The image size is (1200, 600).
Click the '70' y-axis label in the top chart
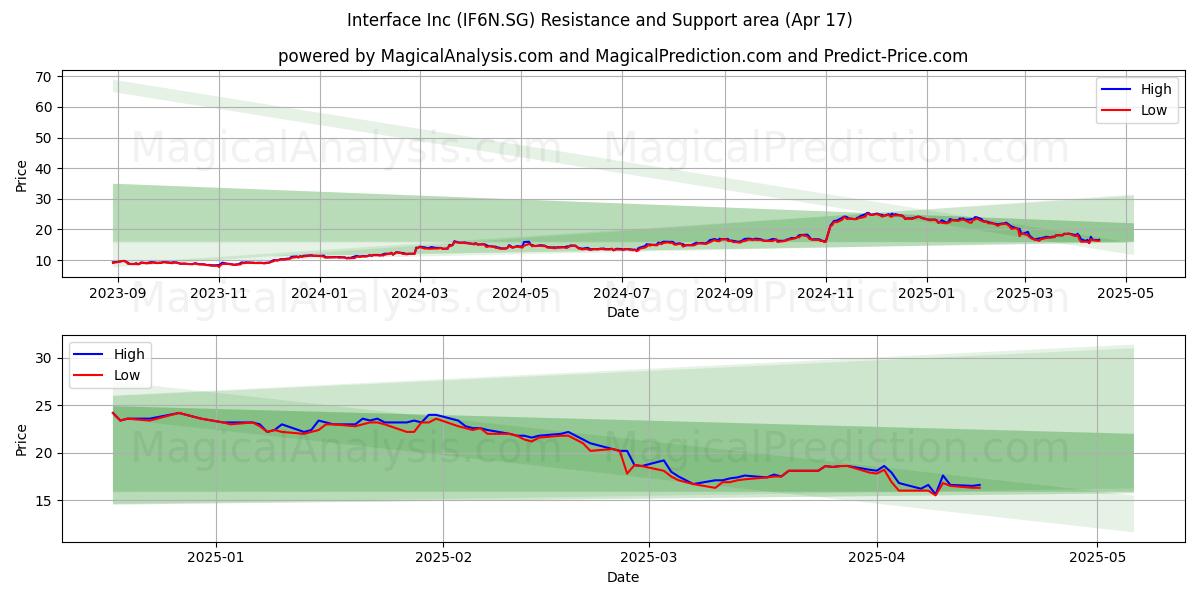click(x=46, y=76)
